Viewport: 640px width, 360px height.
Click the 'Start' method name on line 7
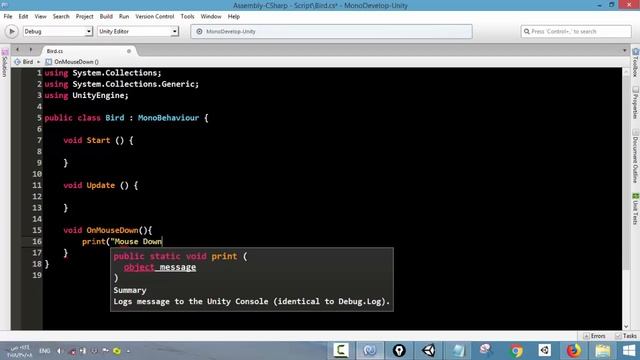(x=98, y=140)
